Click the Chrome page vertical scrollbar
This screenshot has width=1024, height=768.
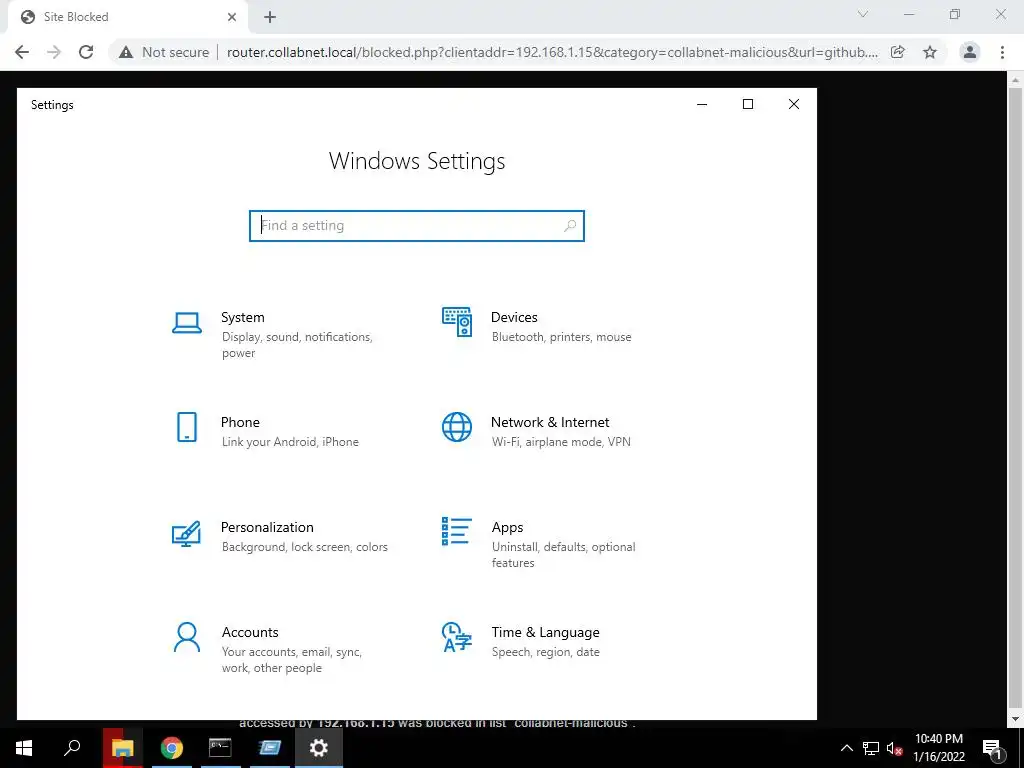click(x=1016, y=400)
